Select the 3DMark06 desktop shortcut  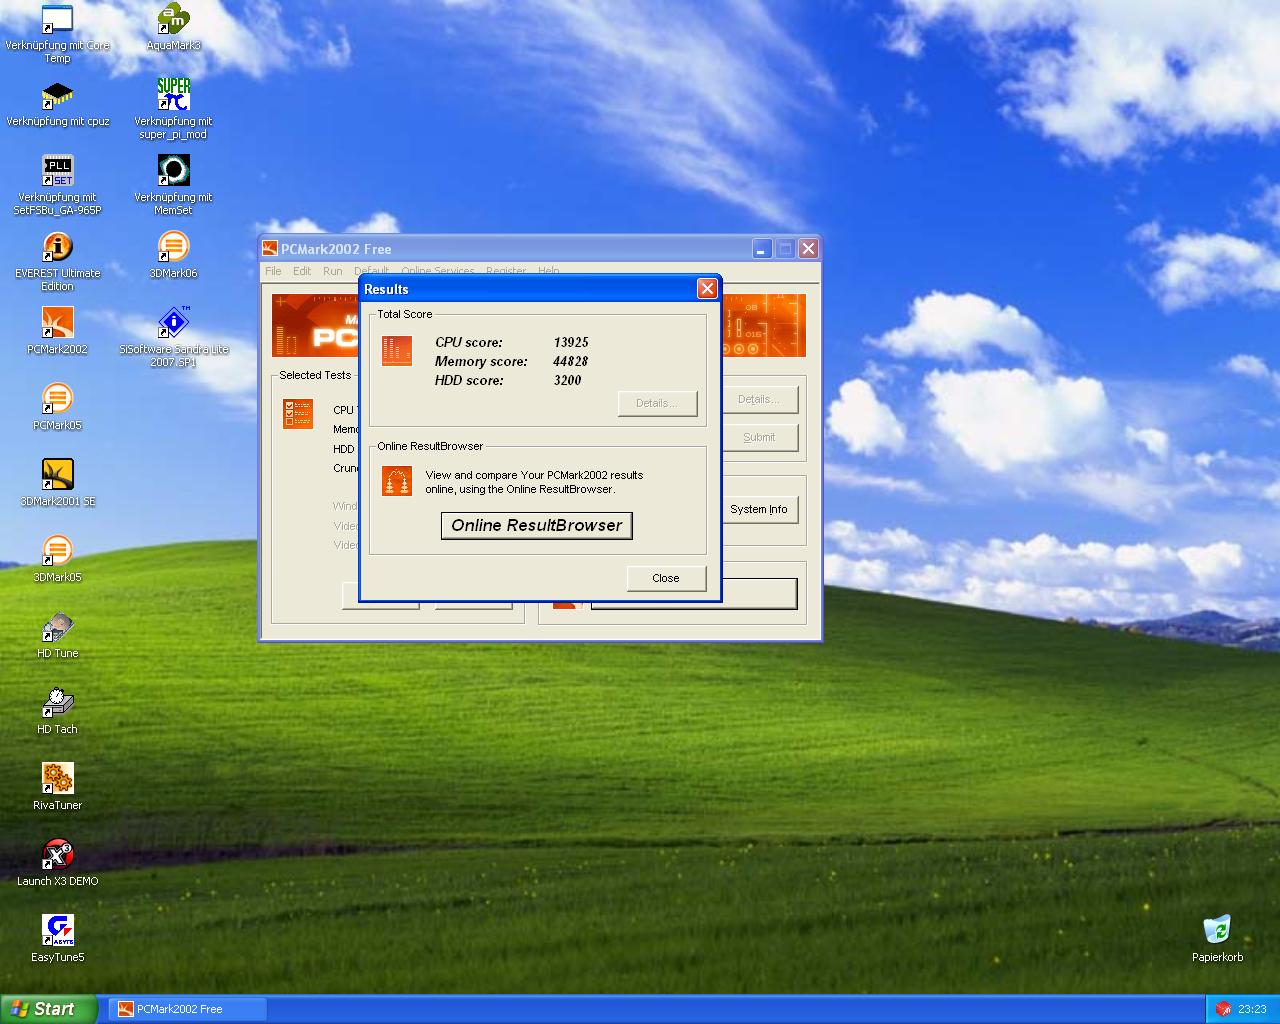[x=173, y=247]
